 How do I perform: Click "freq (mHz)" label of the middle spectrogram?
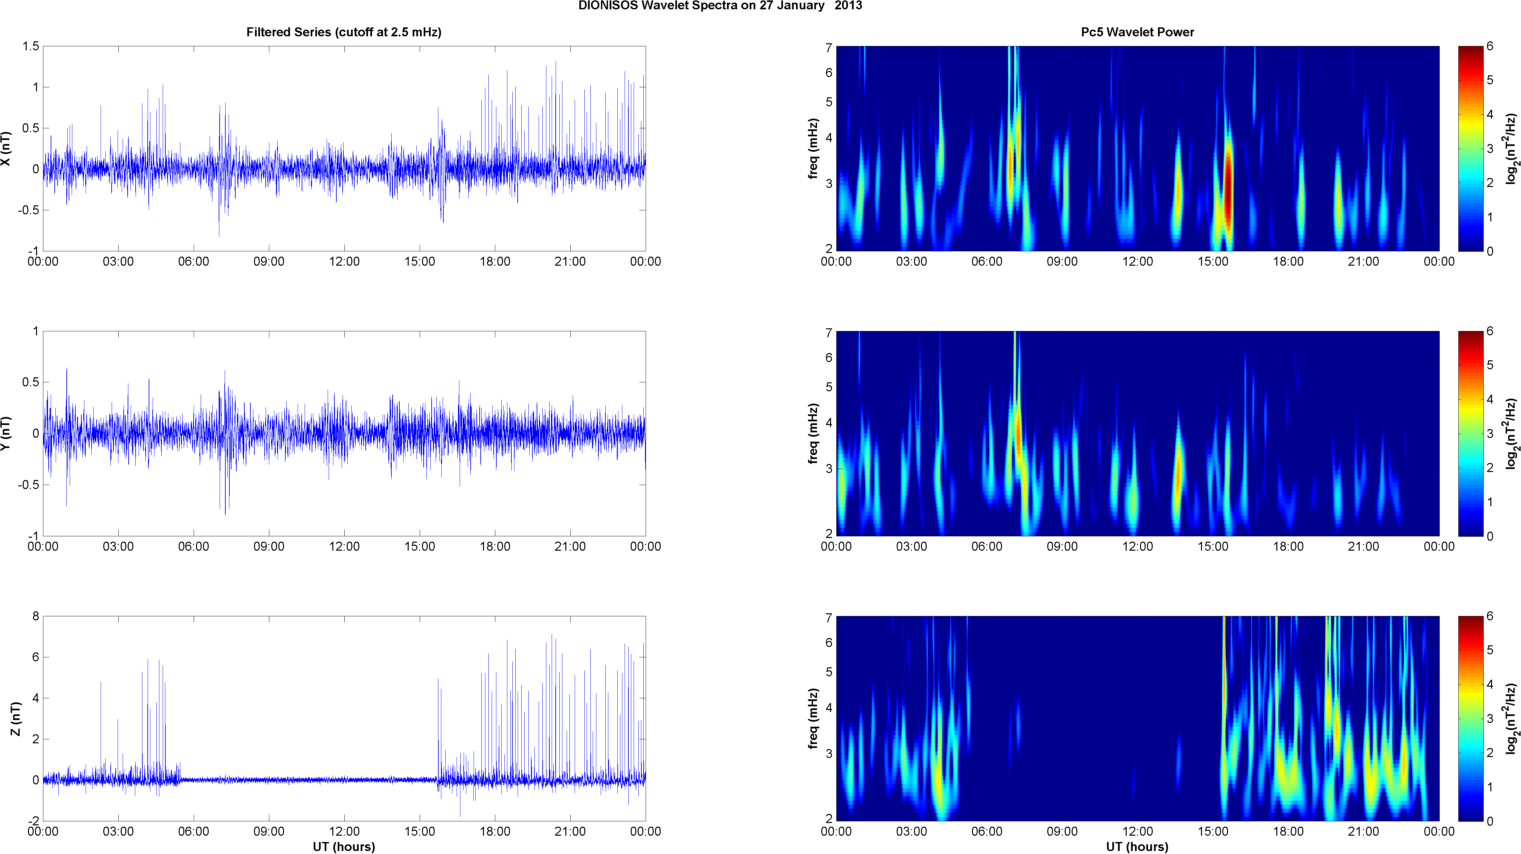click(x=814, y=434)
